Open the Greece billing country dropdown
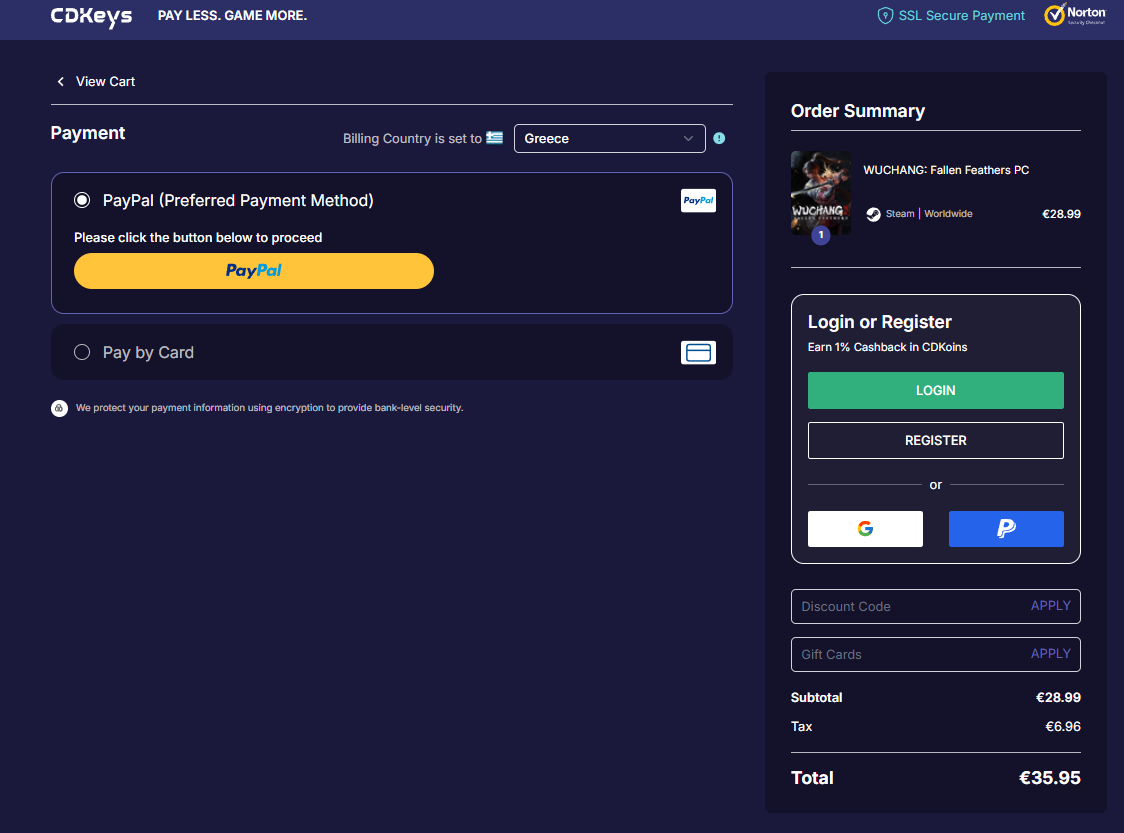The height and width of the screenshot is (833, 1124). (x=609, y=138)
